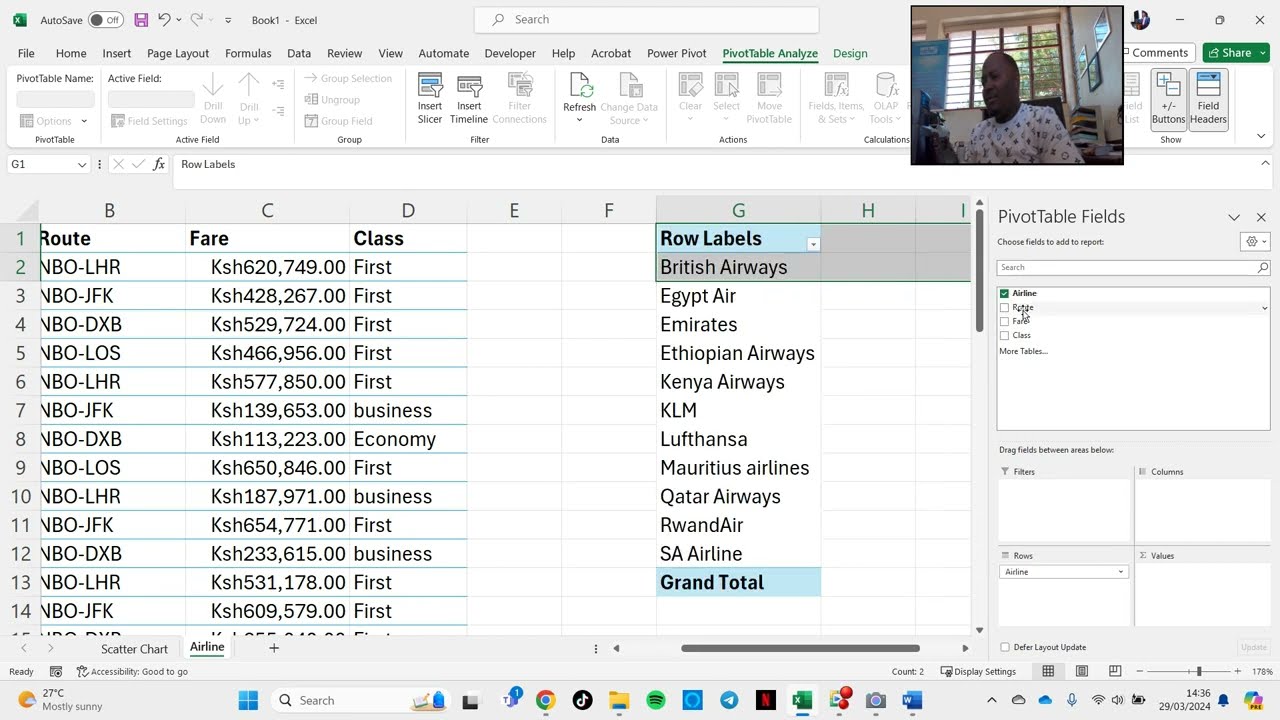Image resolution: width=1280 pixels, height=720 pixels.
Task: Switch to Page Layout view in status bar
Action: click(1081, 671)
